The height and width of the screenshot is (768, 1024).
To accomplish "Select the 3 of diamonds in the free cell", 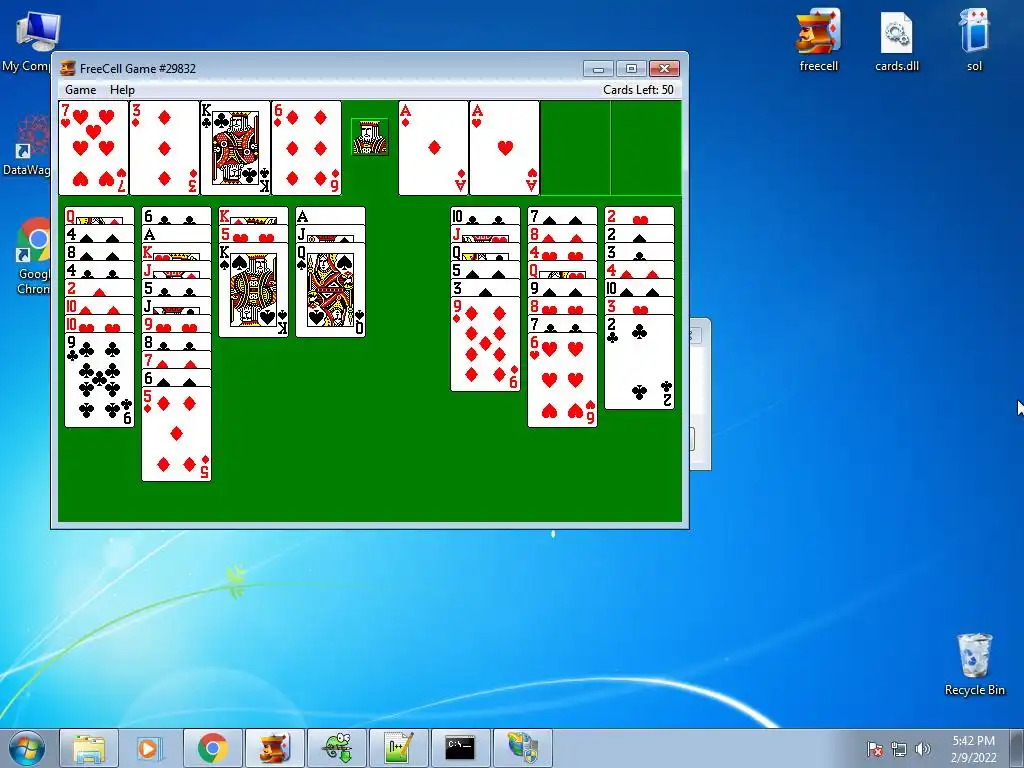I will point(165,148).
